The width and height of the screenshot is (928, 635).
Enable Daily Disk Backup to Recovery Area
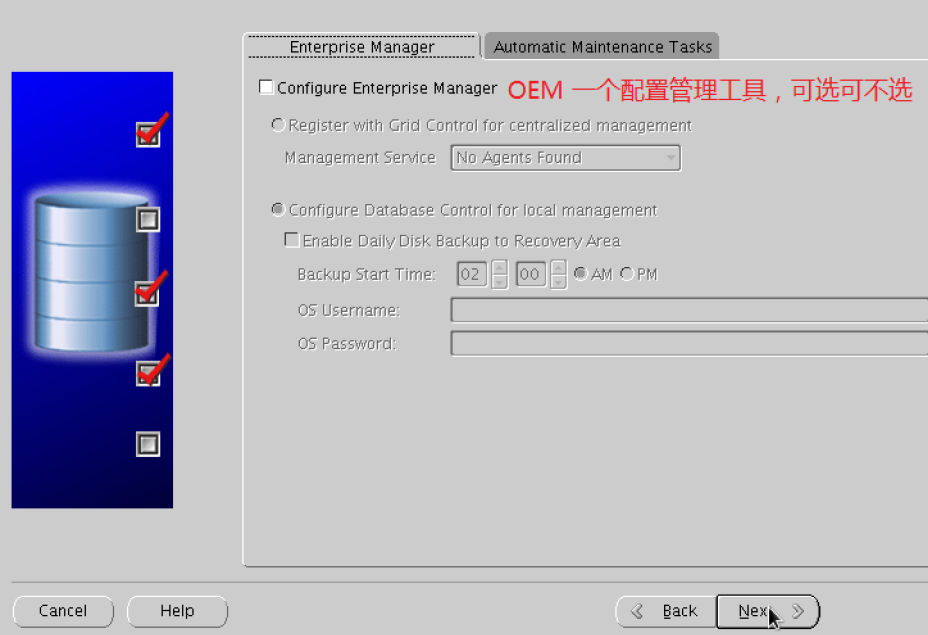point(292,240)
